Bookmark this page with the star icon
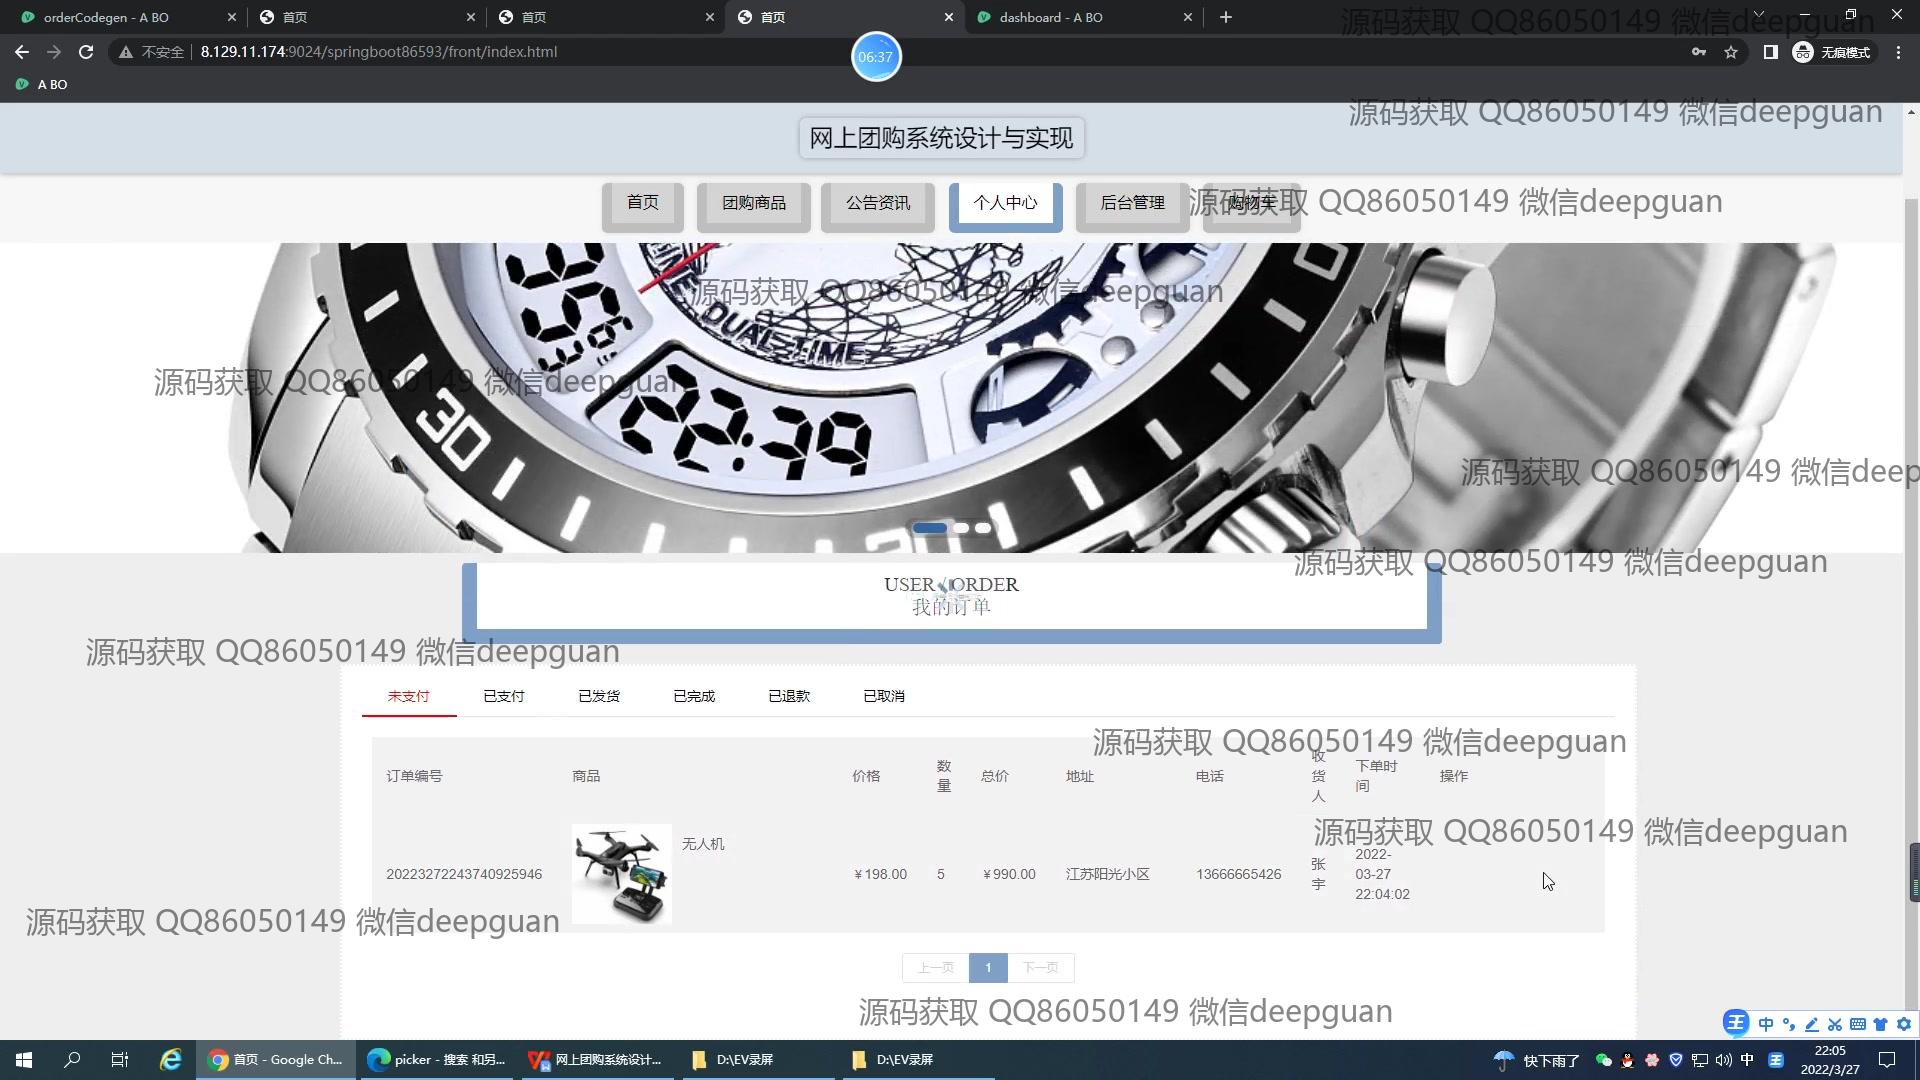Screen dimensions: 1920x1080 pos(1731,52)
